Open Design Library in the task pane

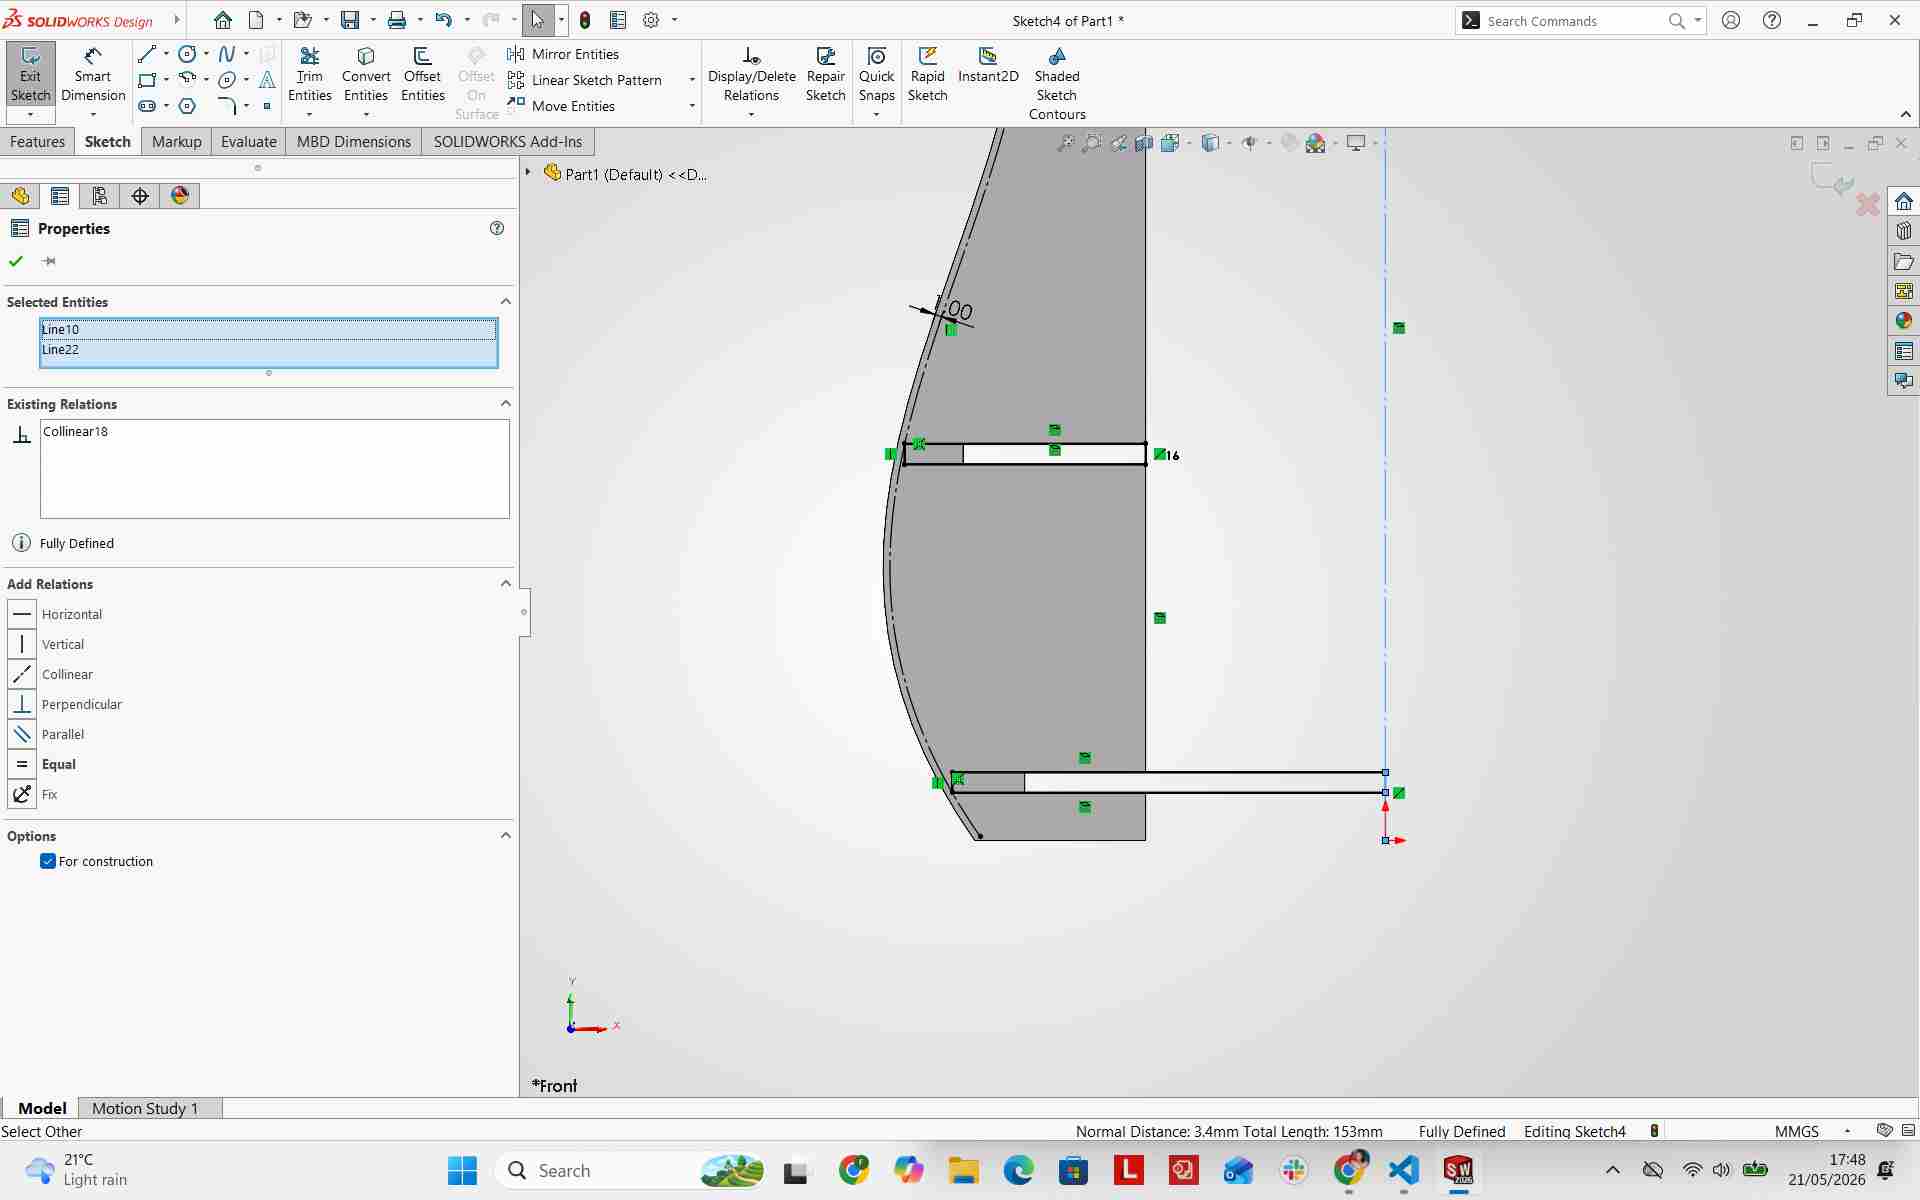pos(1903,231)
